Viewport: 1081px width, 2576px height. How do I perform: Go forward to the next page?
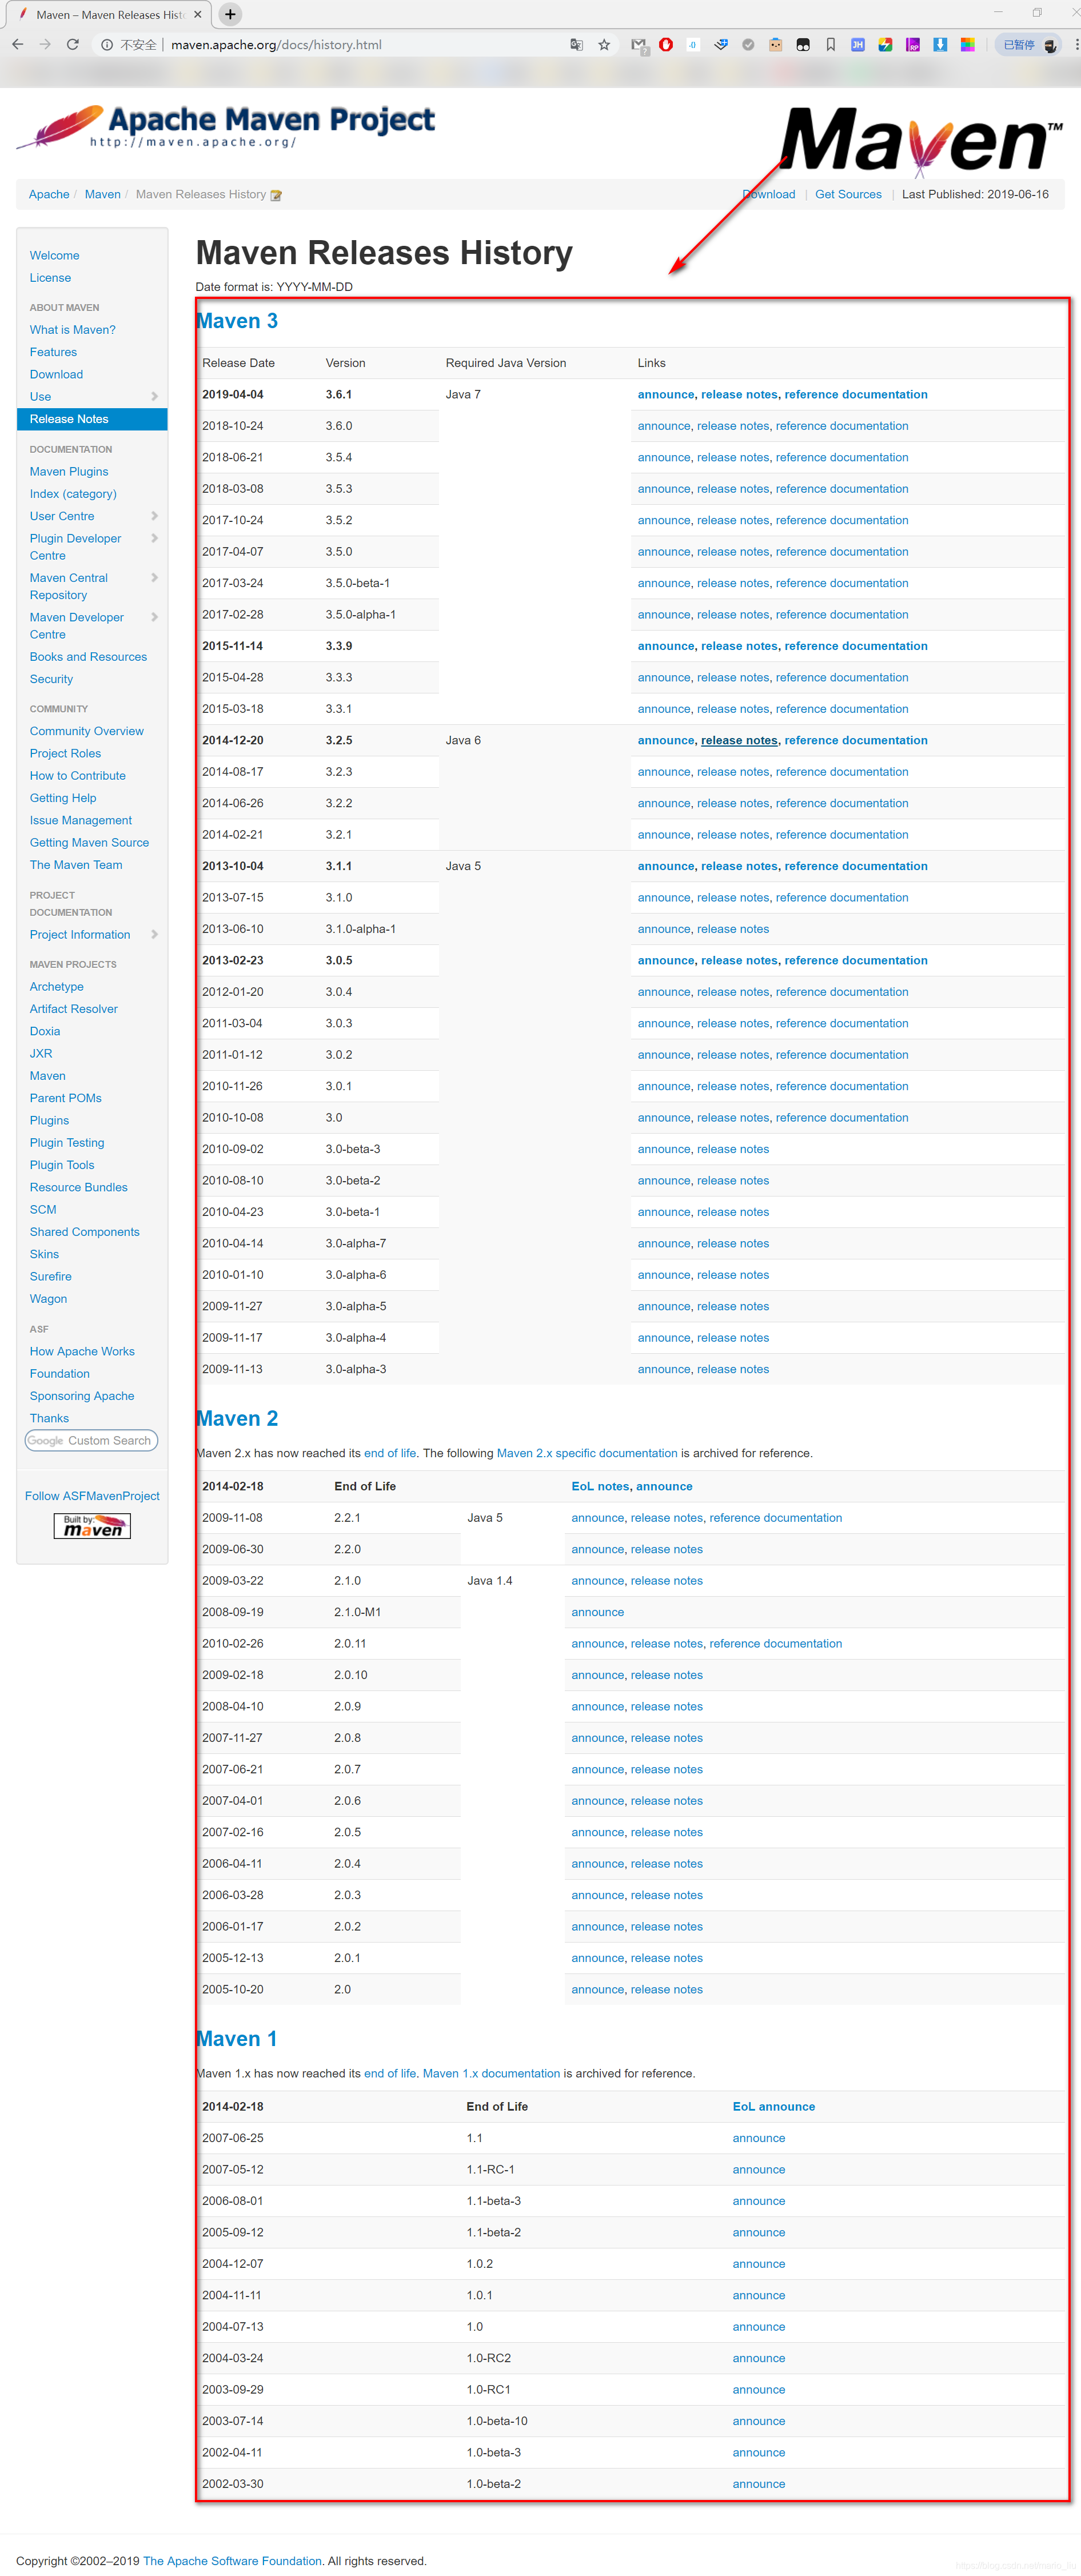[45, 45]
